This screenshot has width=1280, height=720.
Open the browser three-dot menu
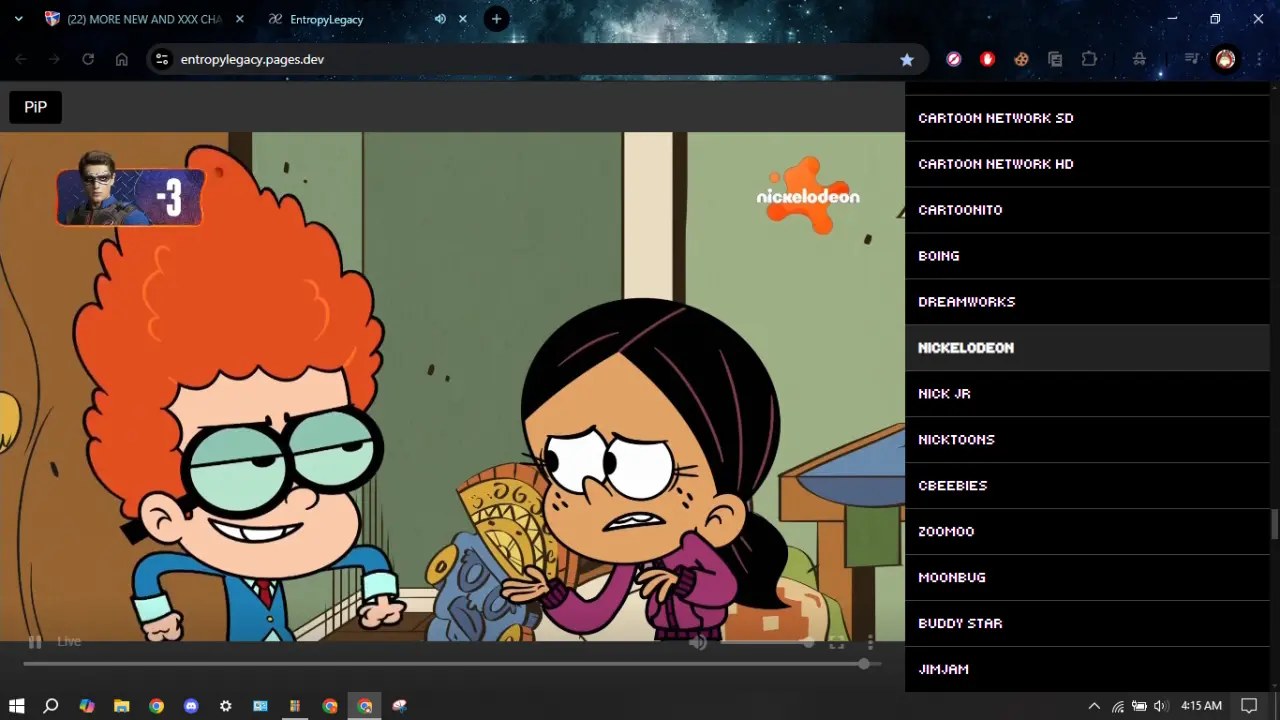[1258, 59]
